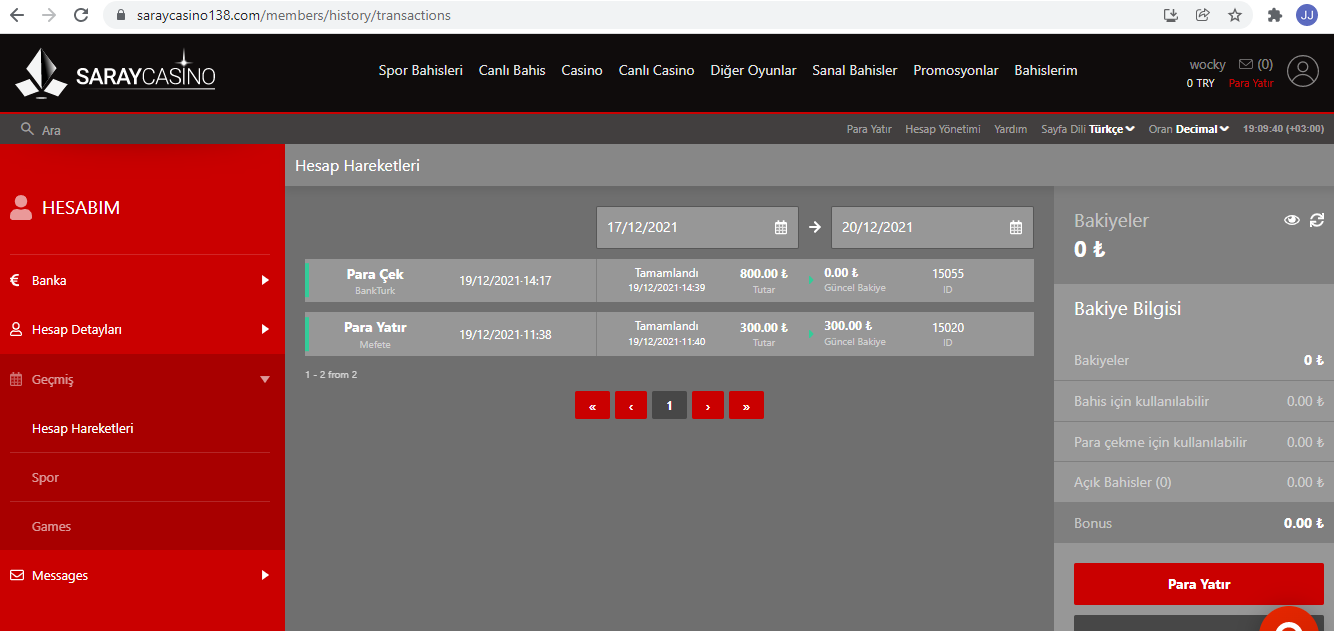
Task: Select Hesap Hareketleri in the sidebar
Action: [x=83, y=428]
